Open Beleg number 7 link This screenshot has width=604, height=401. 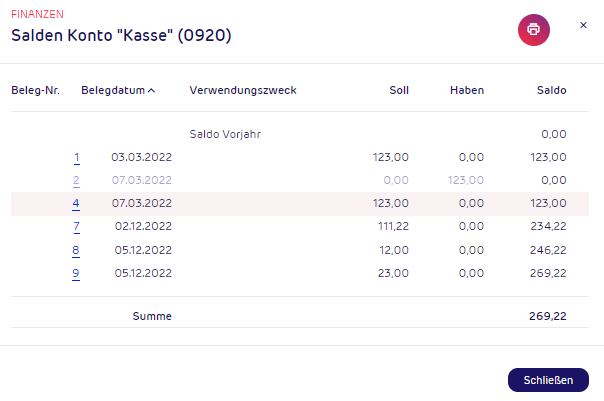[77, 227]
